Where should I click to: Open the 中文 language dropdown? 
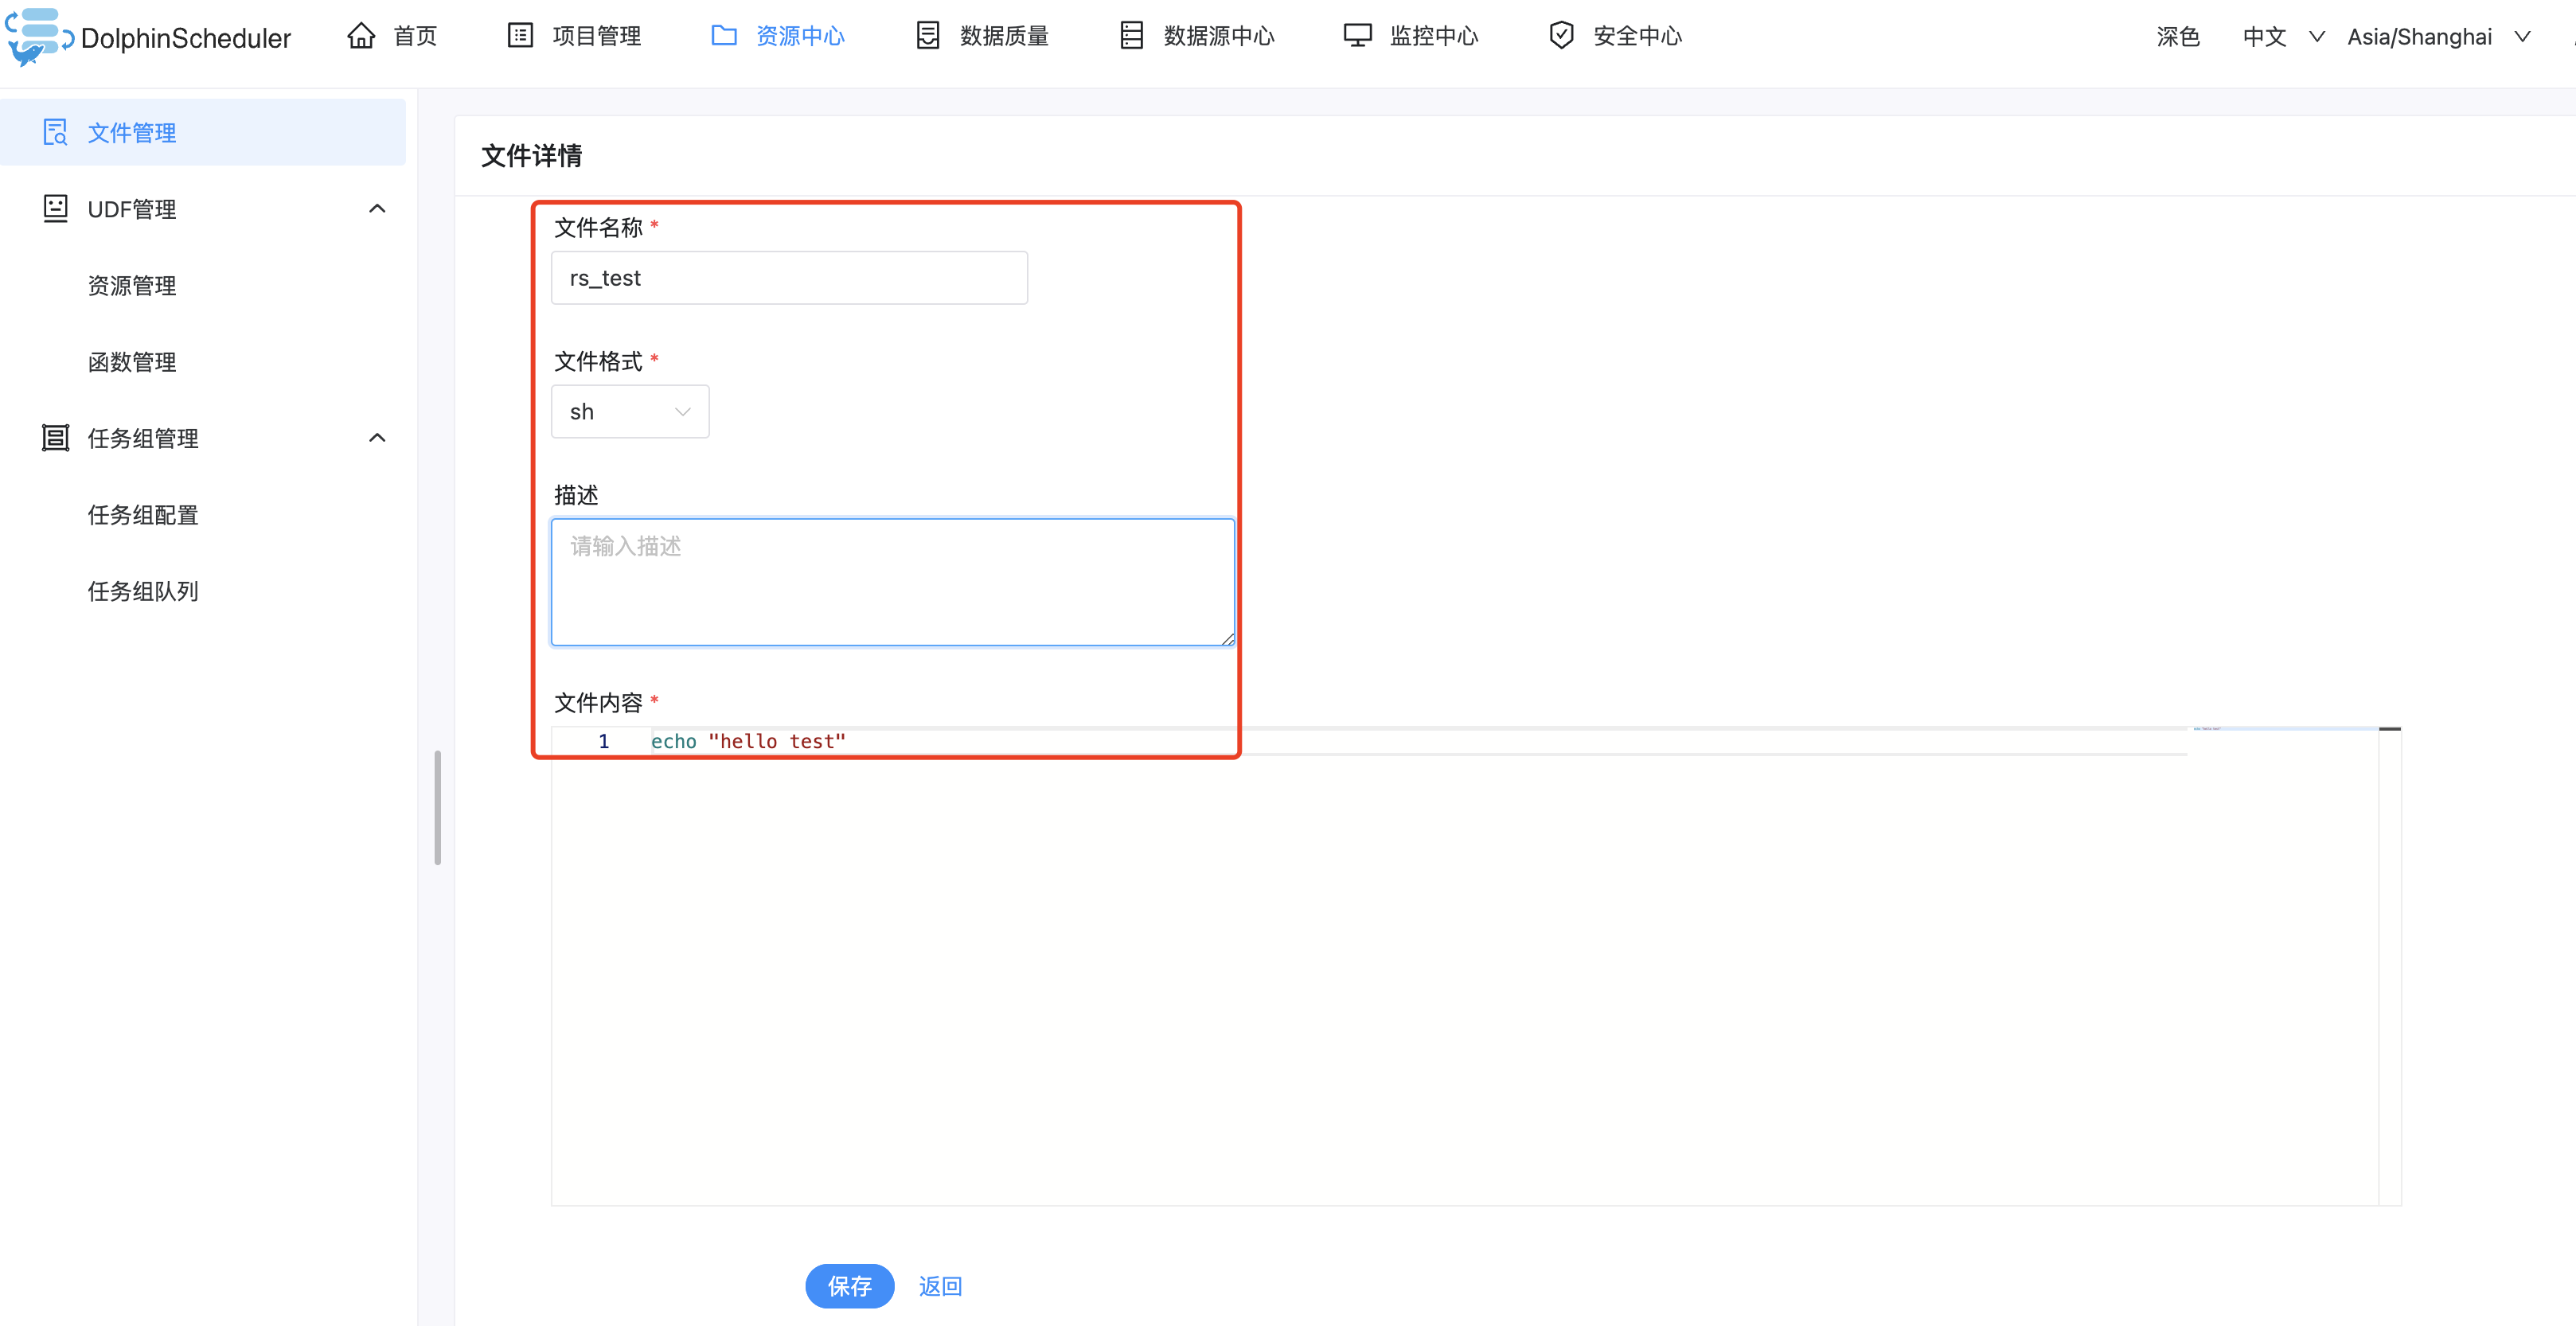tap(2281, 37)
